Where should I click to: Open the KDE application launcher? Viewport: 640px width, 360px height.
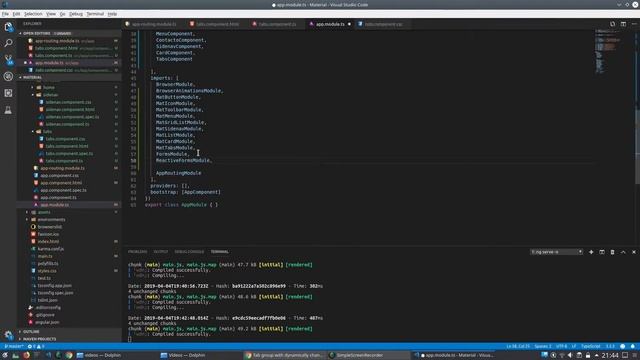pos(5,356)
